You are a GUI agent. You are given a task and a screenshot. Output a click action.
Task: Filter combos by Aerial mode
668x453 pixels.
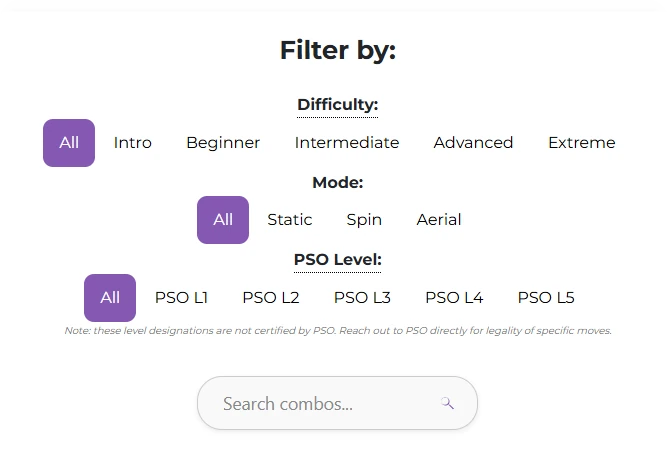439,220
